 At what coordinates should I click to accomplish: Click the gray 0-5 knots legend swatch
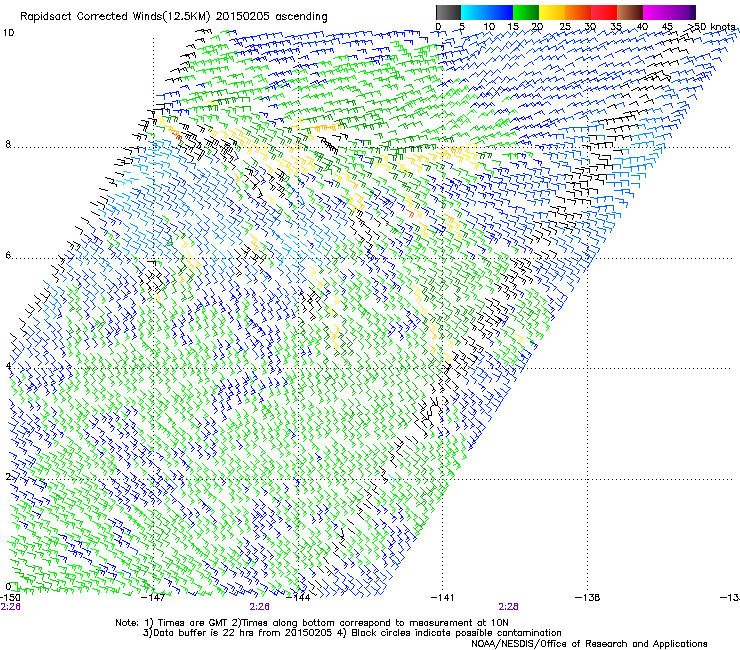(449, 12)
